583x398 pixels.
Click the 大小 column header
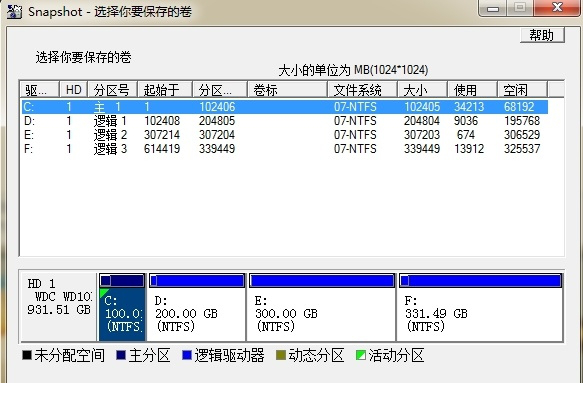422,90
